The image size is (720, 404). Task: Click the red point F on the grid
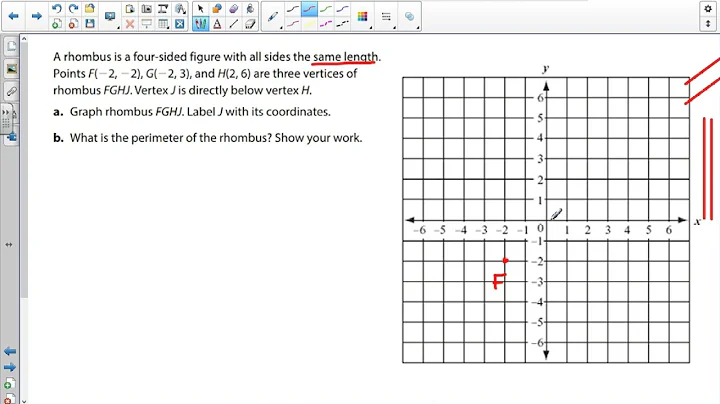pyautogui.click(x=505, y=261)
